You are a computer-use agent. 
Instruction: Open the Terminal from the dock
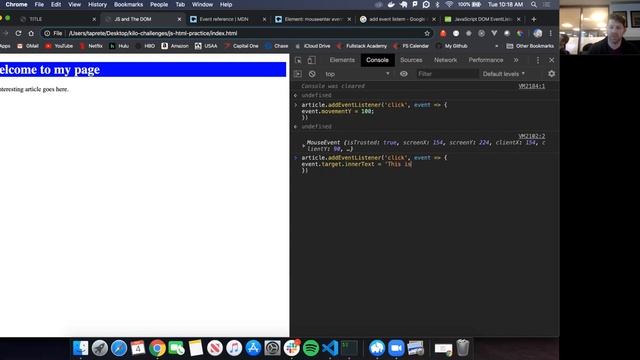(349, 348)
